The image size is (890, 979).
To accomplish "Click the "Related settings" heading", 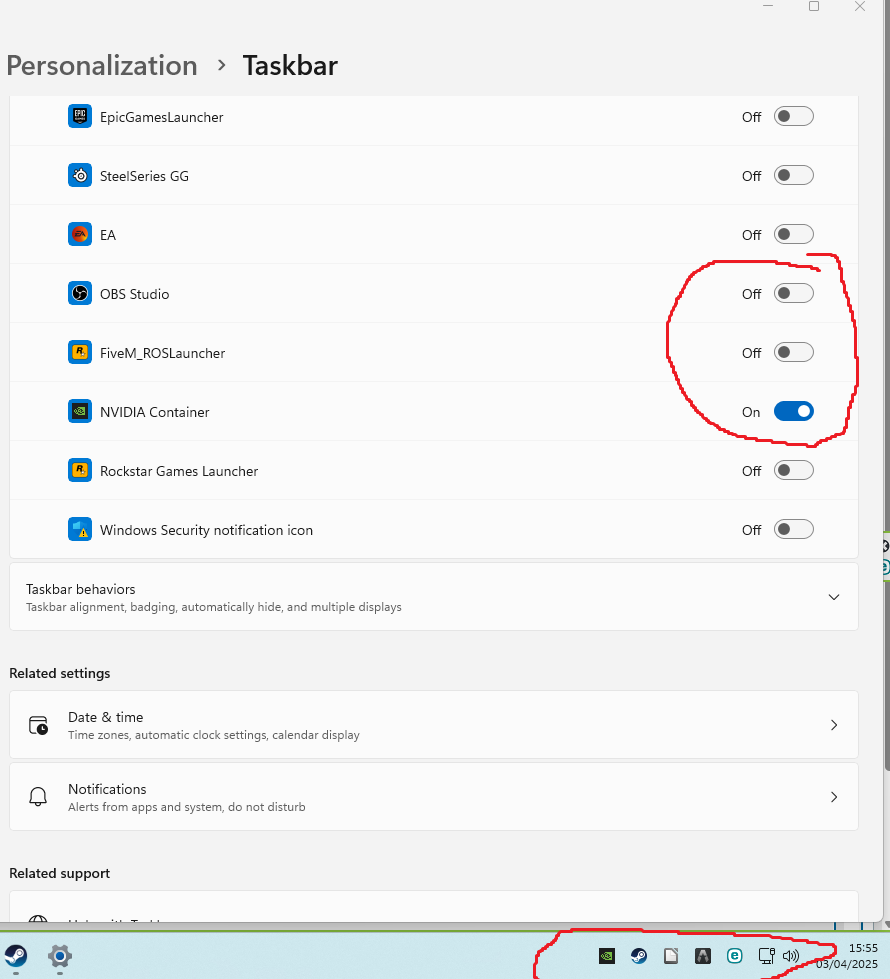I will tap(59, 673).
